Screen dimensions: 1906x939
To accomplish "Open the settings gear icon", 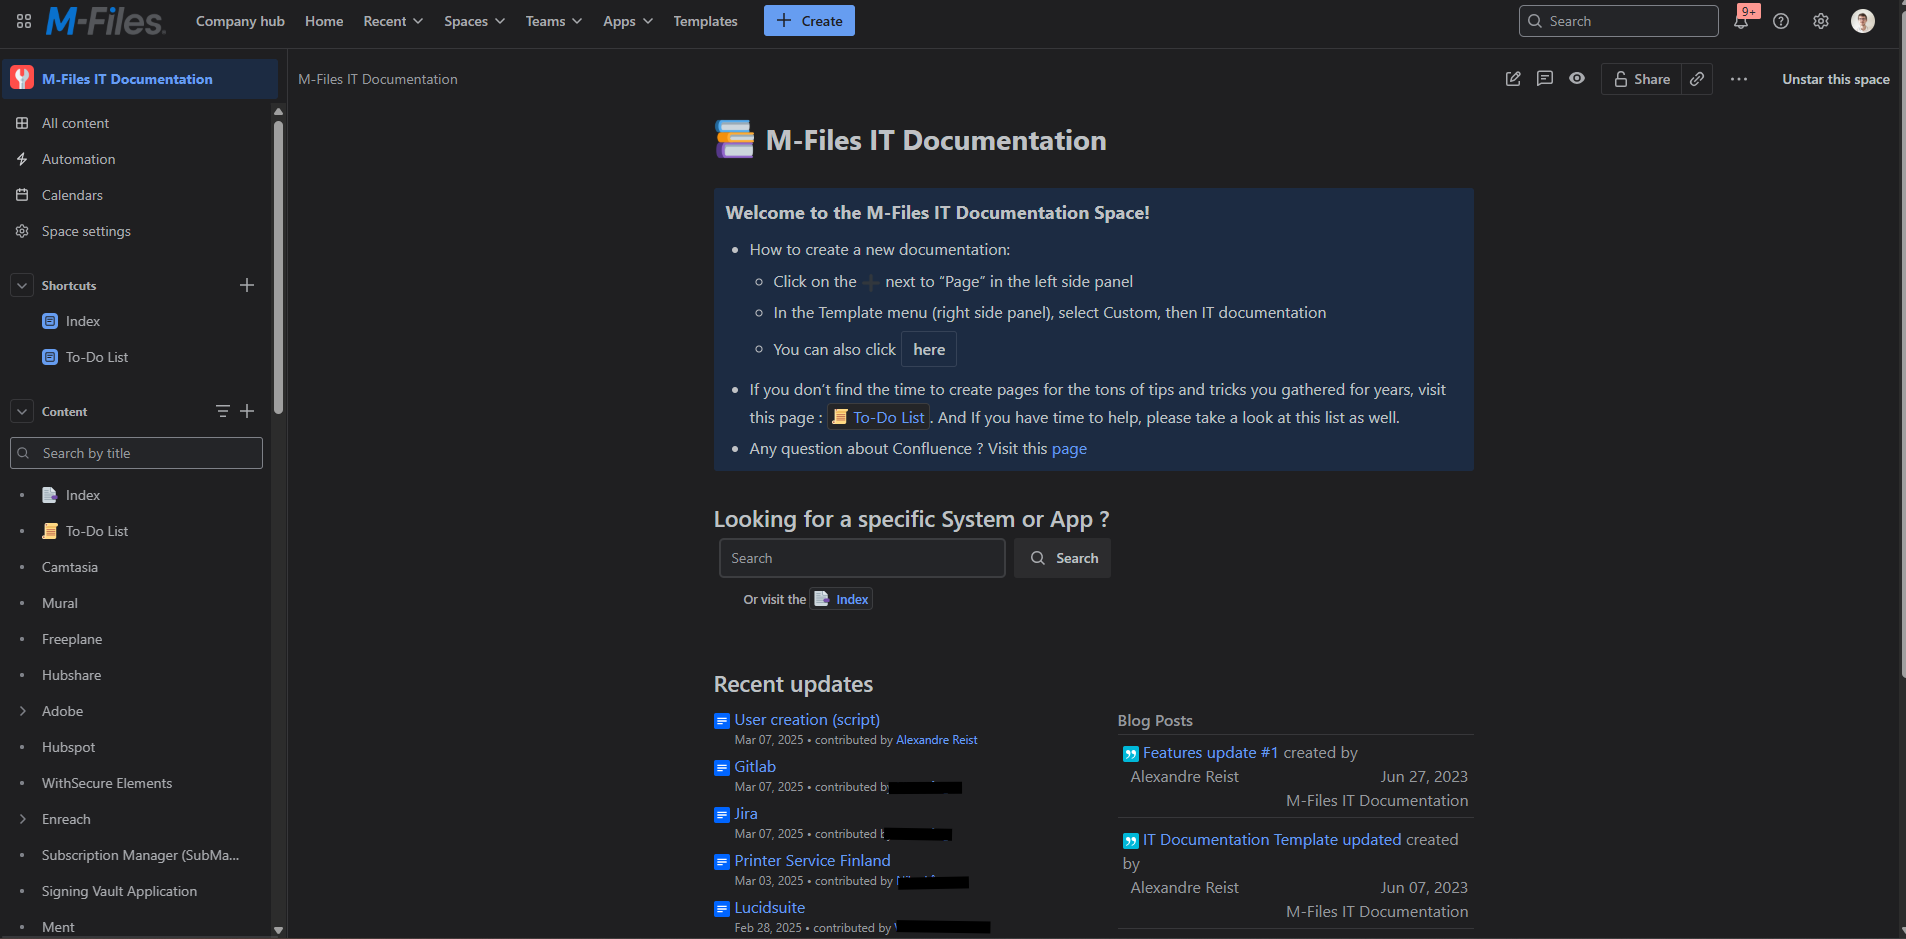I will click(x=1821, y=21).
